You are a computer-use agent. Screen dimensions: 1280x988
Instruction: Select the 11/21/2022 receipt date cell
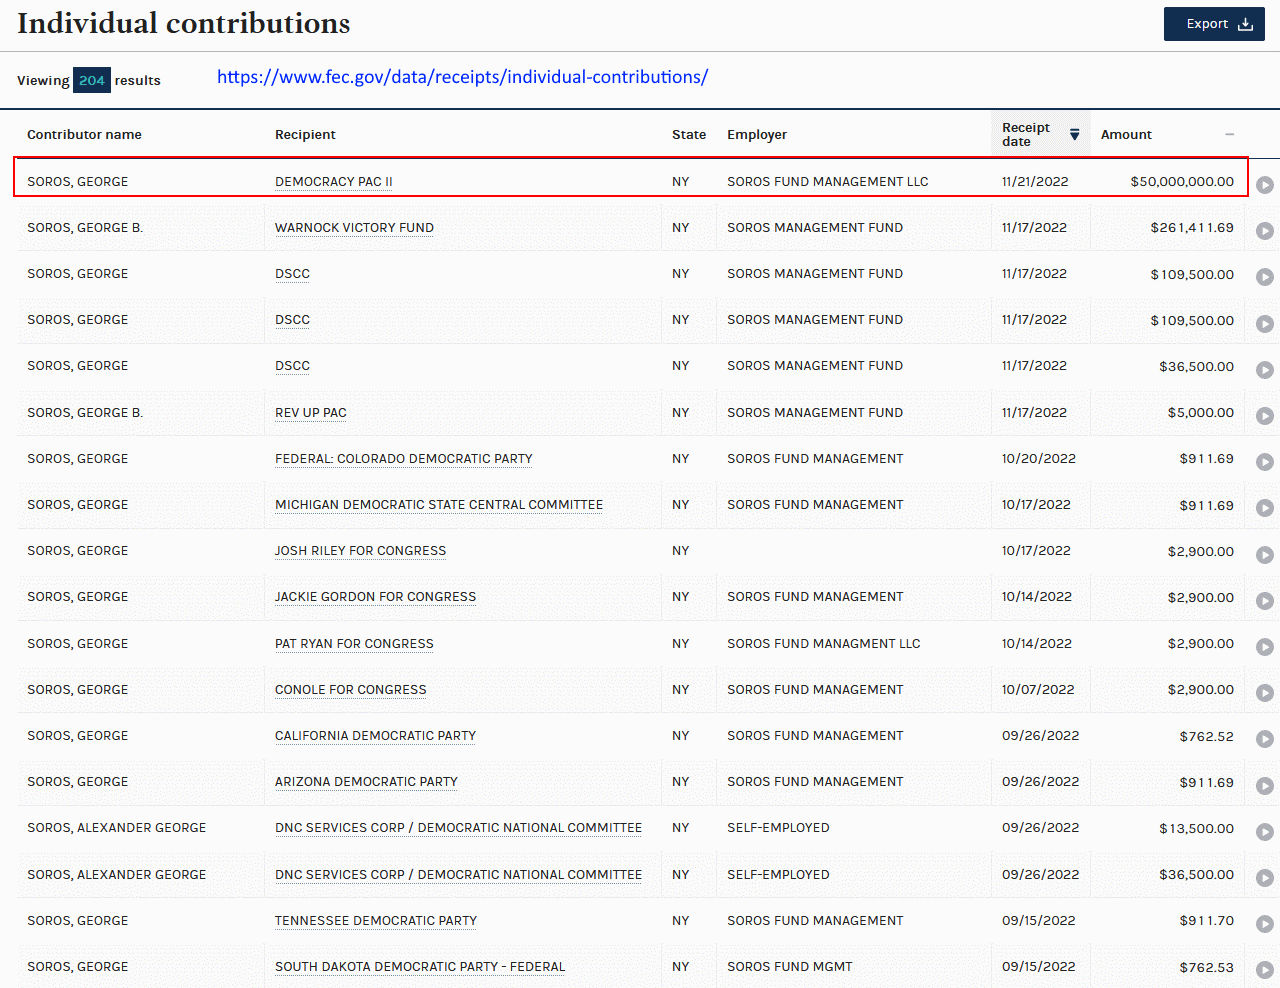point(1035,182)
